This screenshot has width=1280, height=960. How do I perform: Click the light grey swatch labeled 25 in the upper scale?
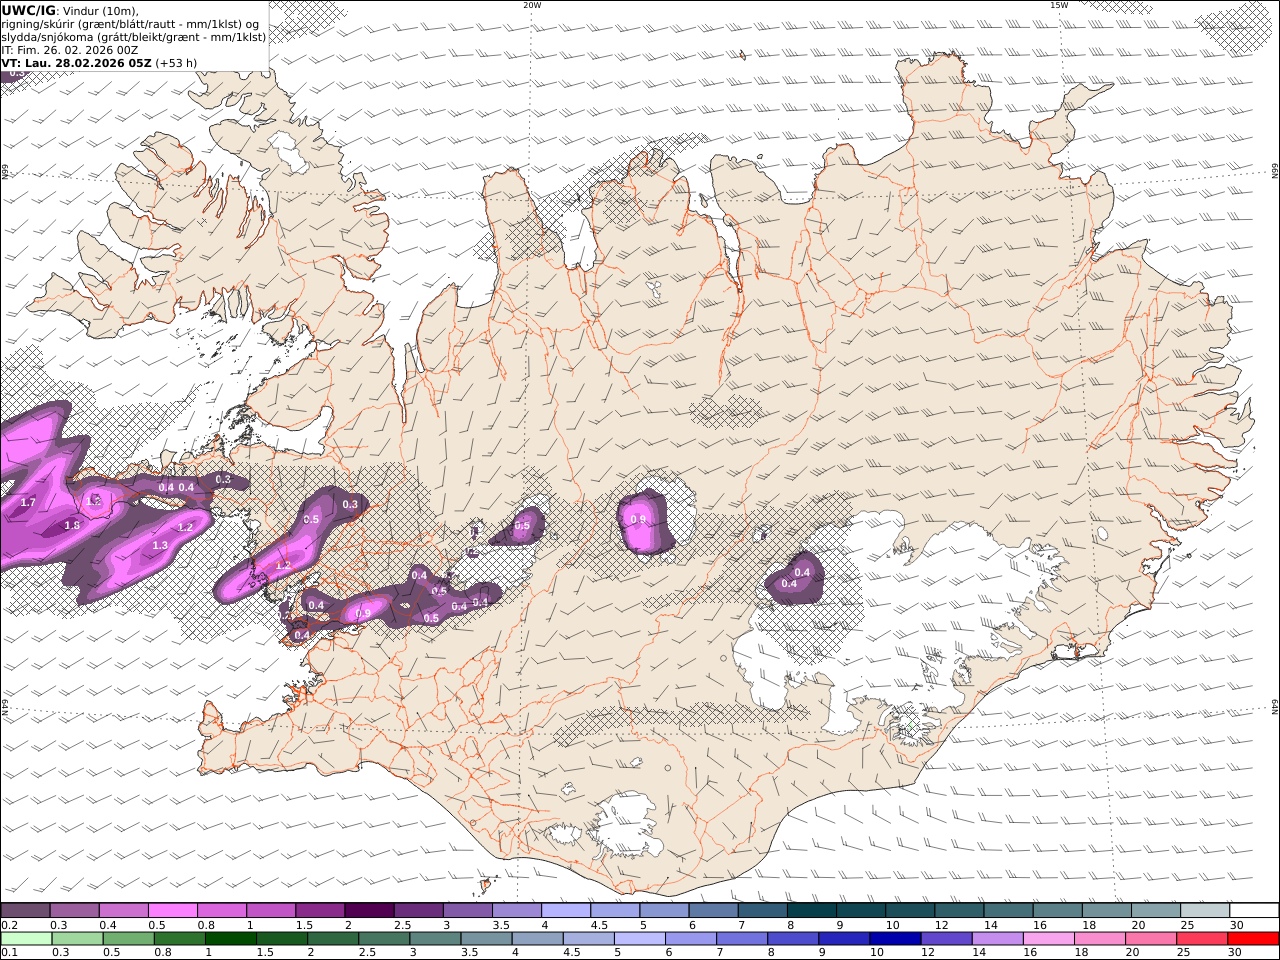pos(1207,910)
